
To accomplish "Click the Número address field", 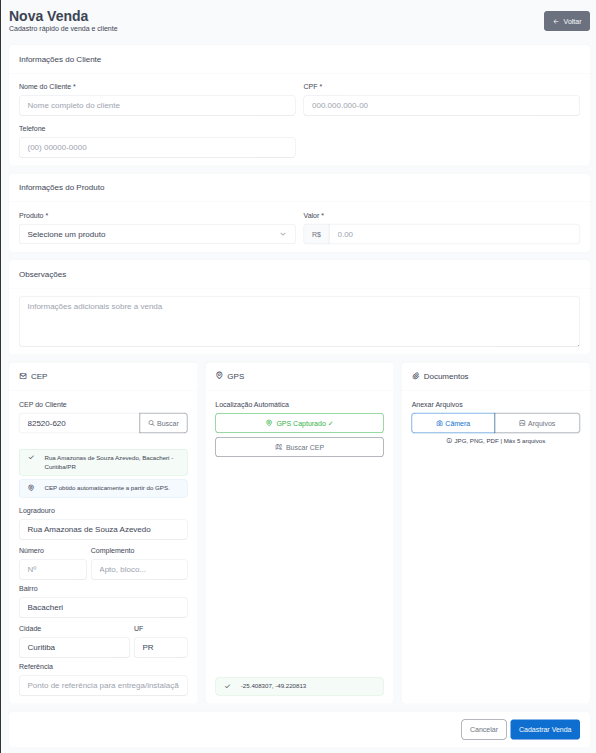I will tap(53, 570).
